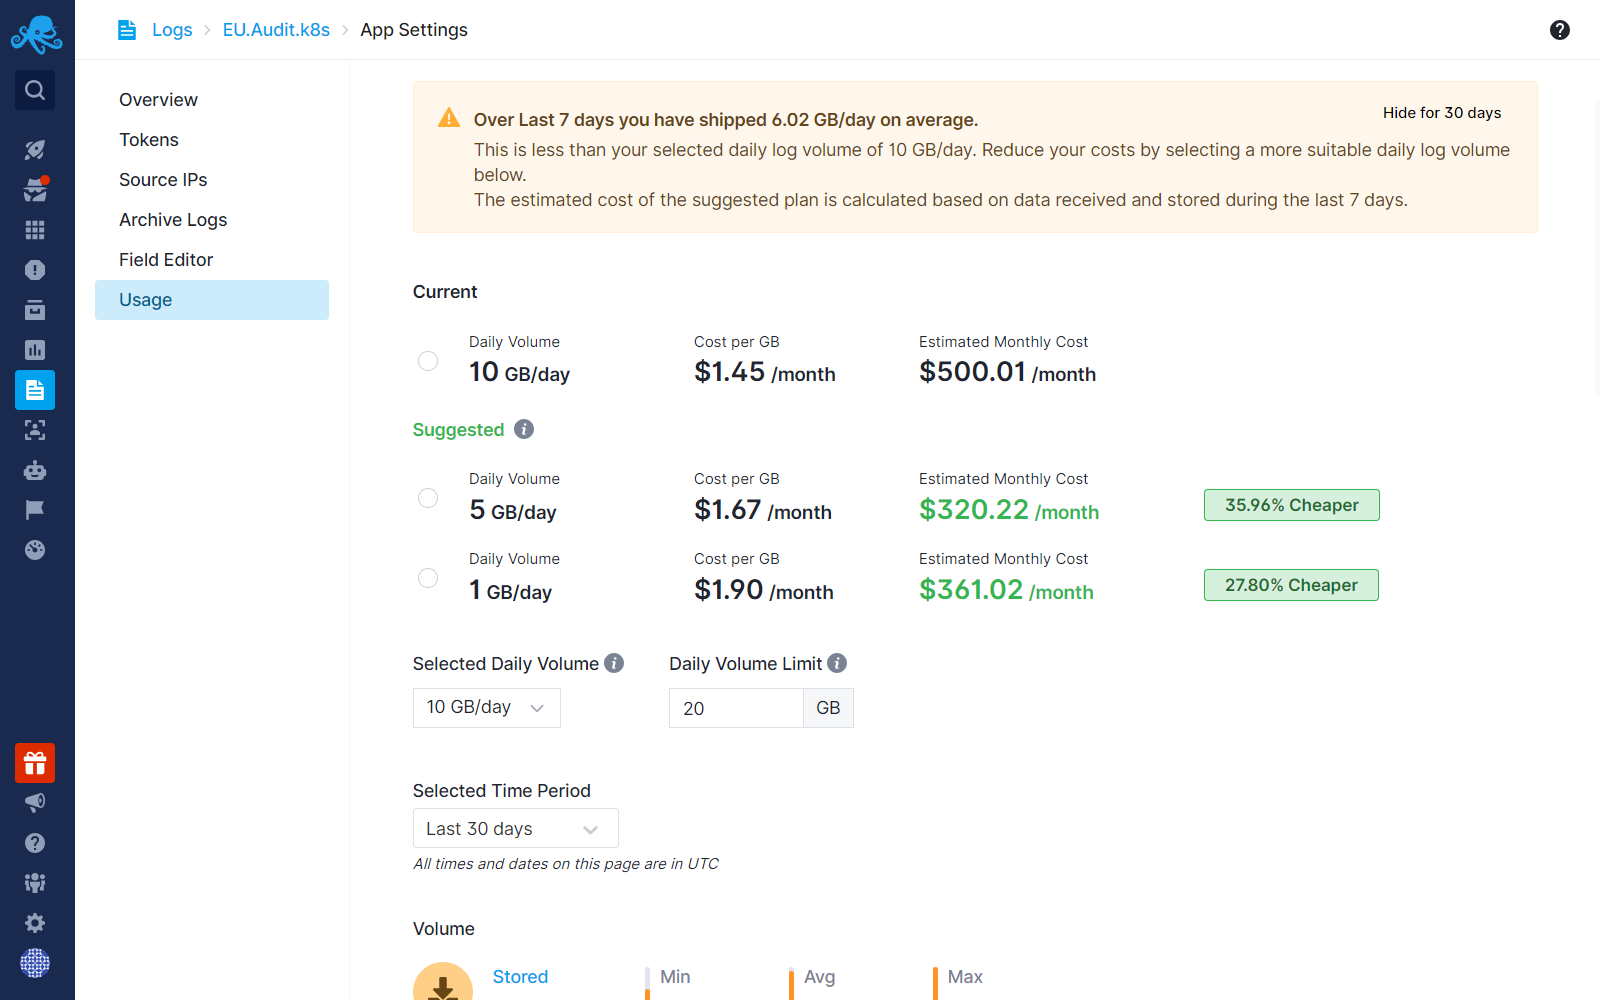Click the info icon beside Selected Daily Volume

coord(615,663)
